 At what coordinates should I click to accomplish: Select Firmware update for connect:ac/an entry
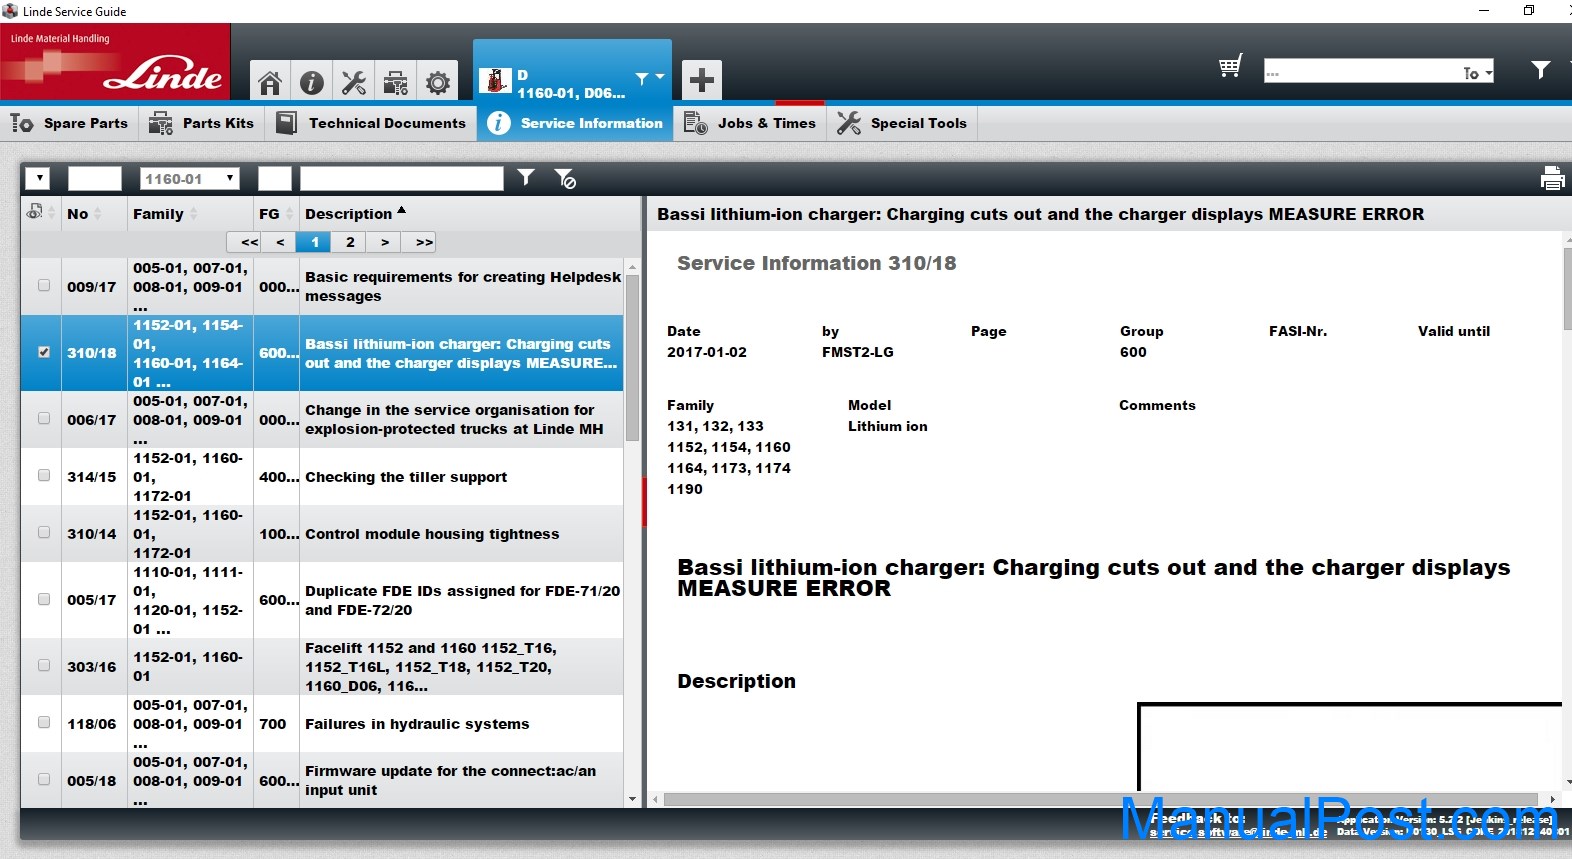(322, 780)
